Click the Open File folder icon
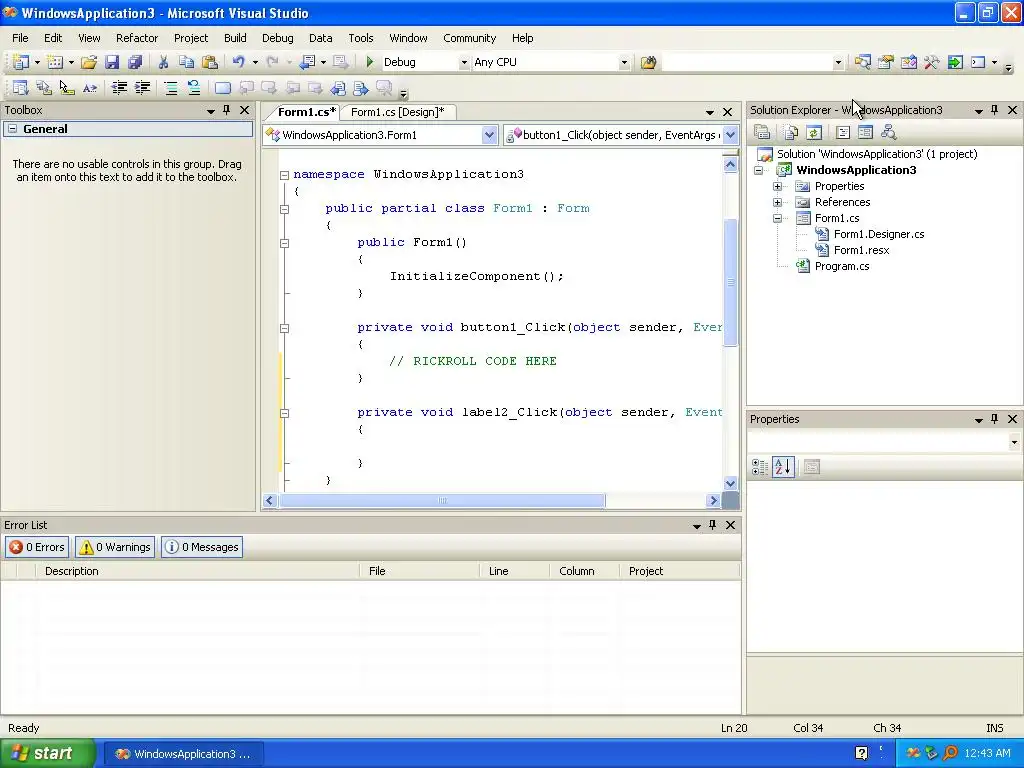1024x768 pixels. point(89,62)
